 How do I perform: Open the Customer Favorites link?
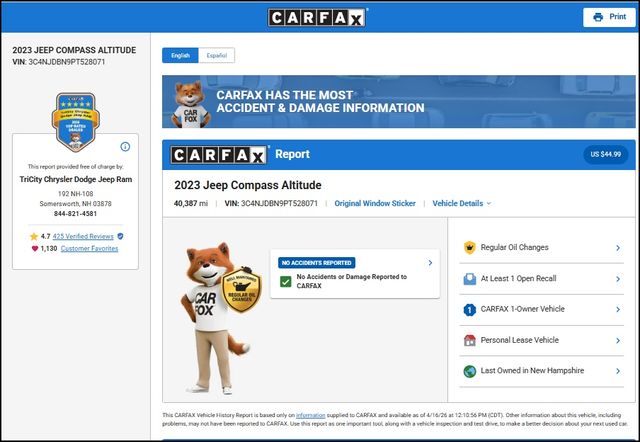pyautogui.click(x=89, y=249)
